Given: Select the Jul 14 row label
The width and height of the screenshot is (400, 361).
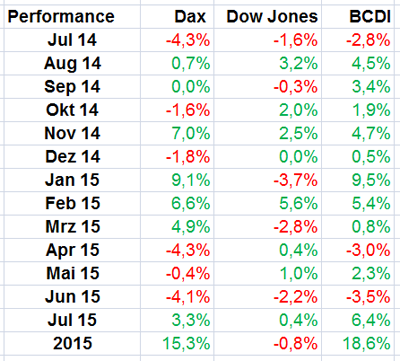Looking at the screenshot, I should 72,40.
